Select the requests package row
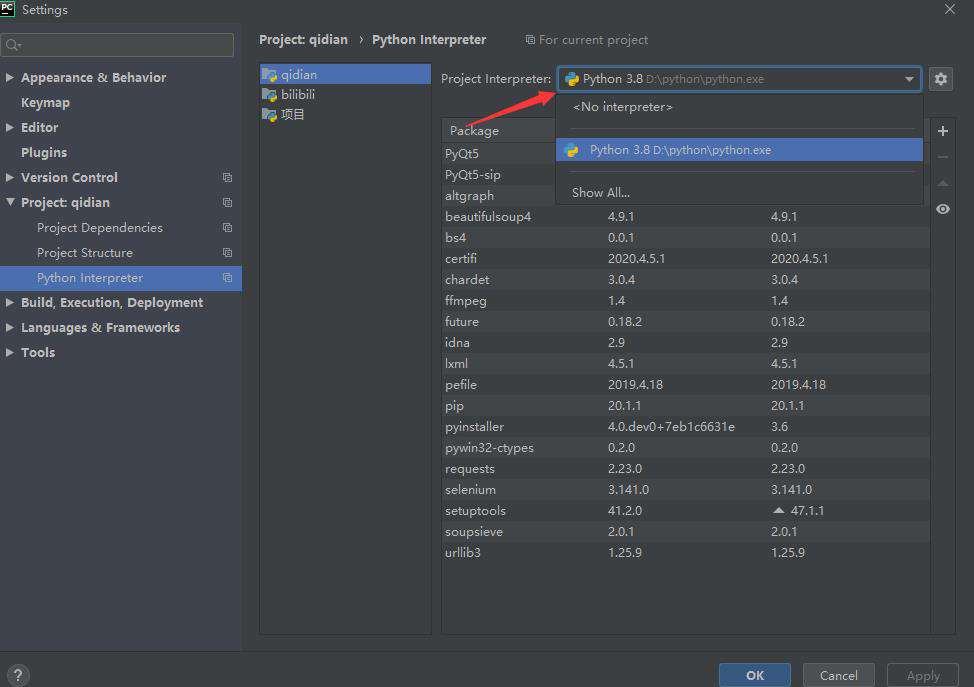Image resolution: width=974 pixels, height=687 pixels. click(686, 468)
